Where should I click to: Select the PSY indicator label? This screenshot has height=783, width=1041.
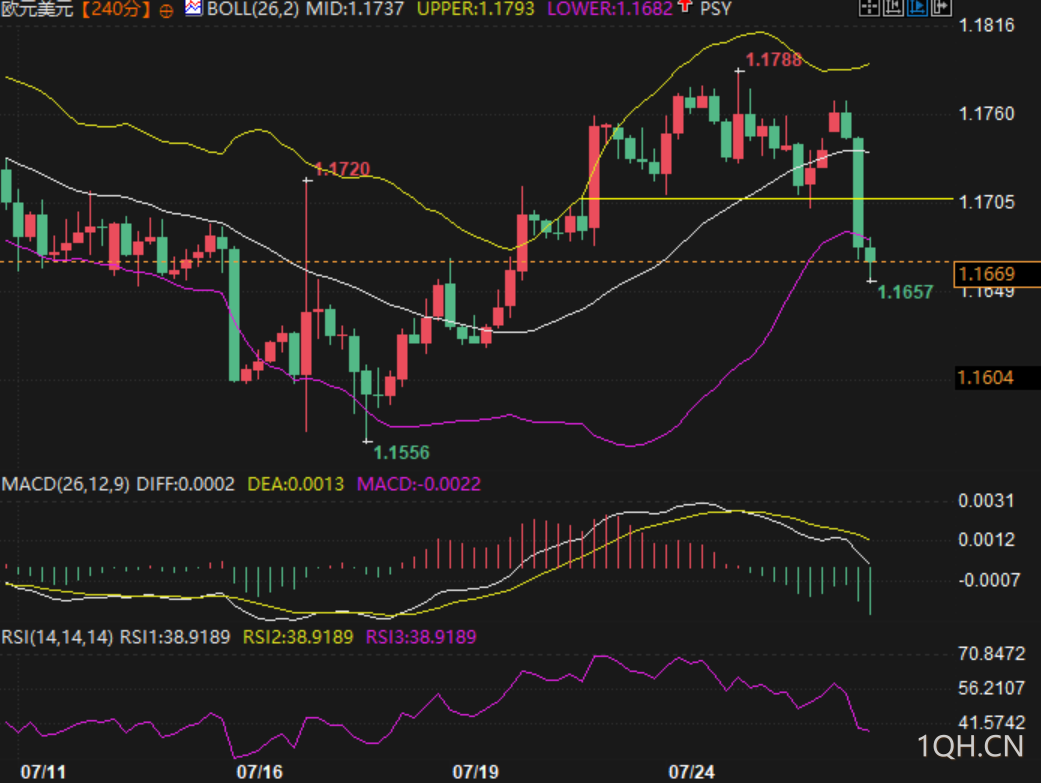point(716,9)
